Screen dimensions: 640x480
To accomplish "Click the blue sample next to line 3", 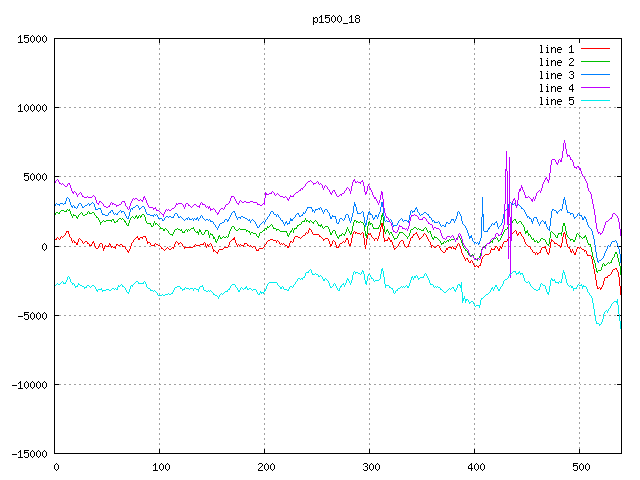I will click(x=595, y=75).
